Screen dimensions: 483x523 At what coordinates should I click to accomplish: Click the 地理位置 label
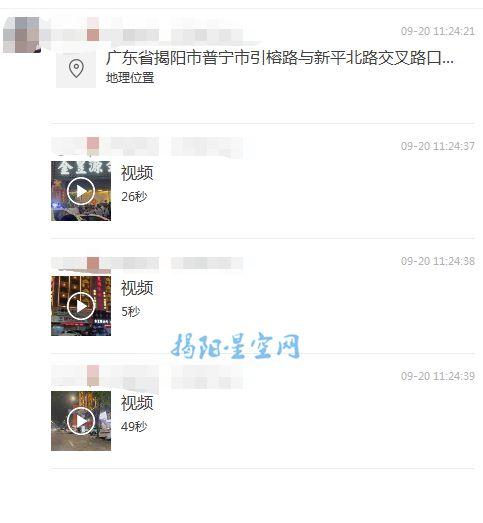pyautogui.click(x=130, y=78)
